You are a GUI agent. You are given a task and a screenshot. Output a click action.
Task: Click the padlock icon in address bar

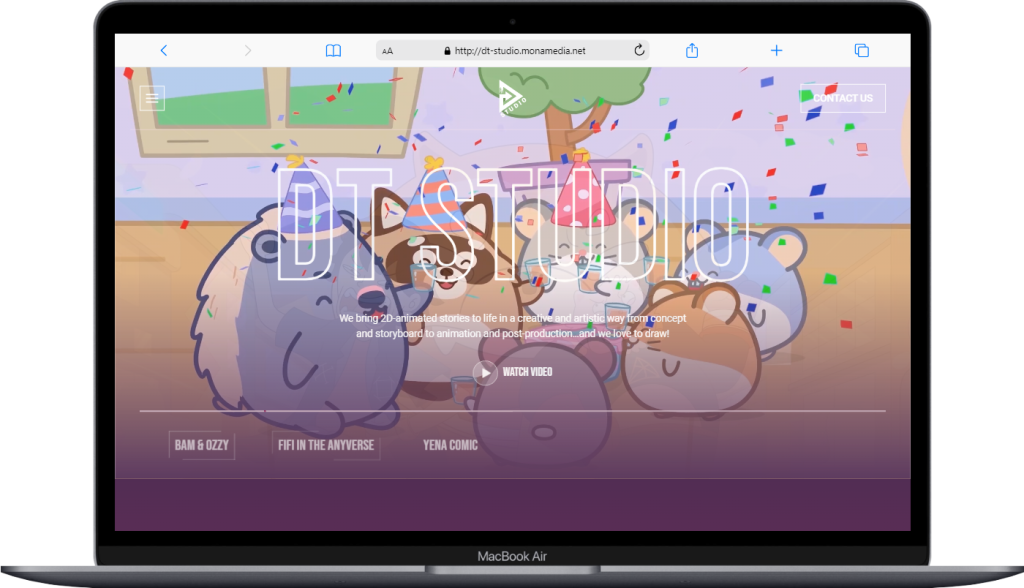tap(447, 50)
